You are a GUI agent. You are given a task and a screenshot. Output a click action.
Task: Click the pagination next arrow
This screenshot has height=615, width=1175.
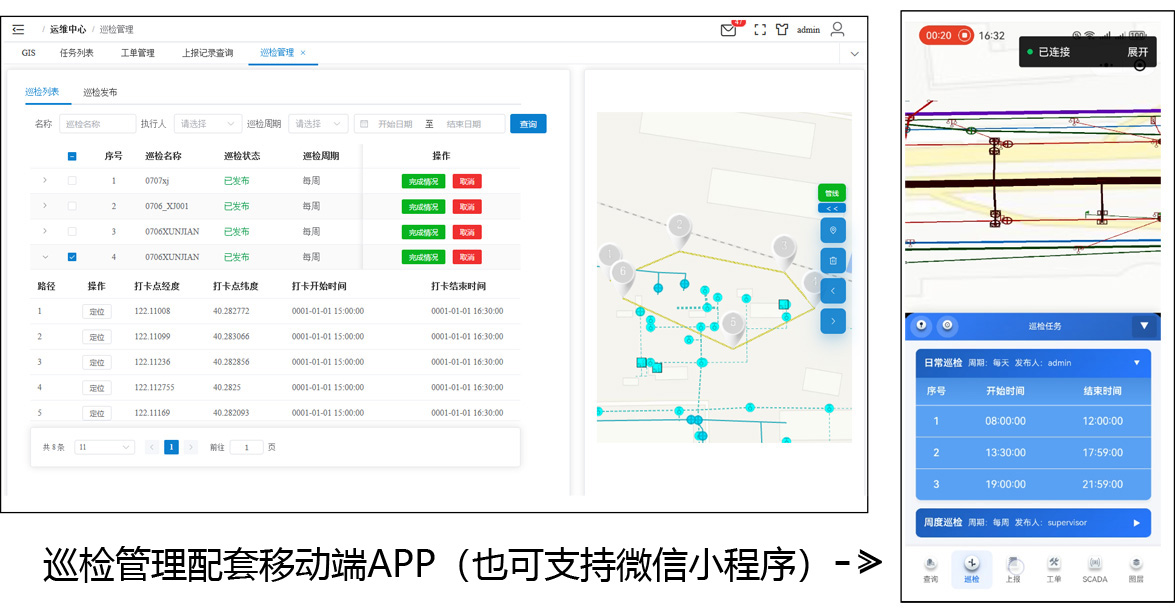click(x=191, y=447)
